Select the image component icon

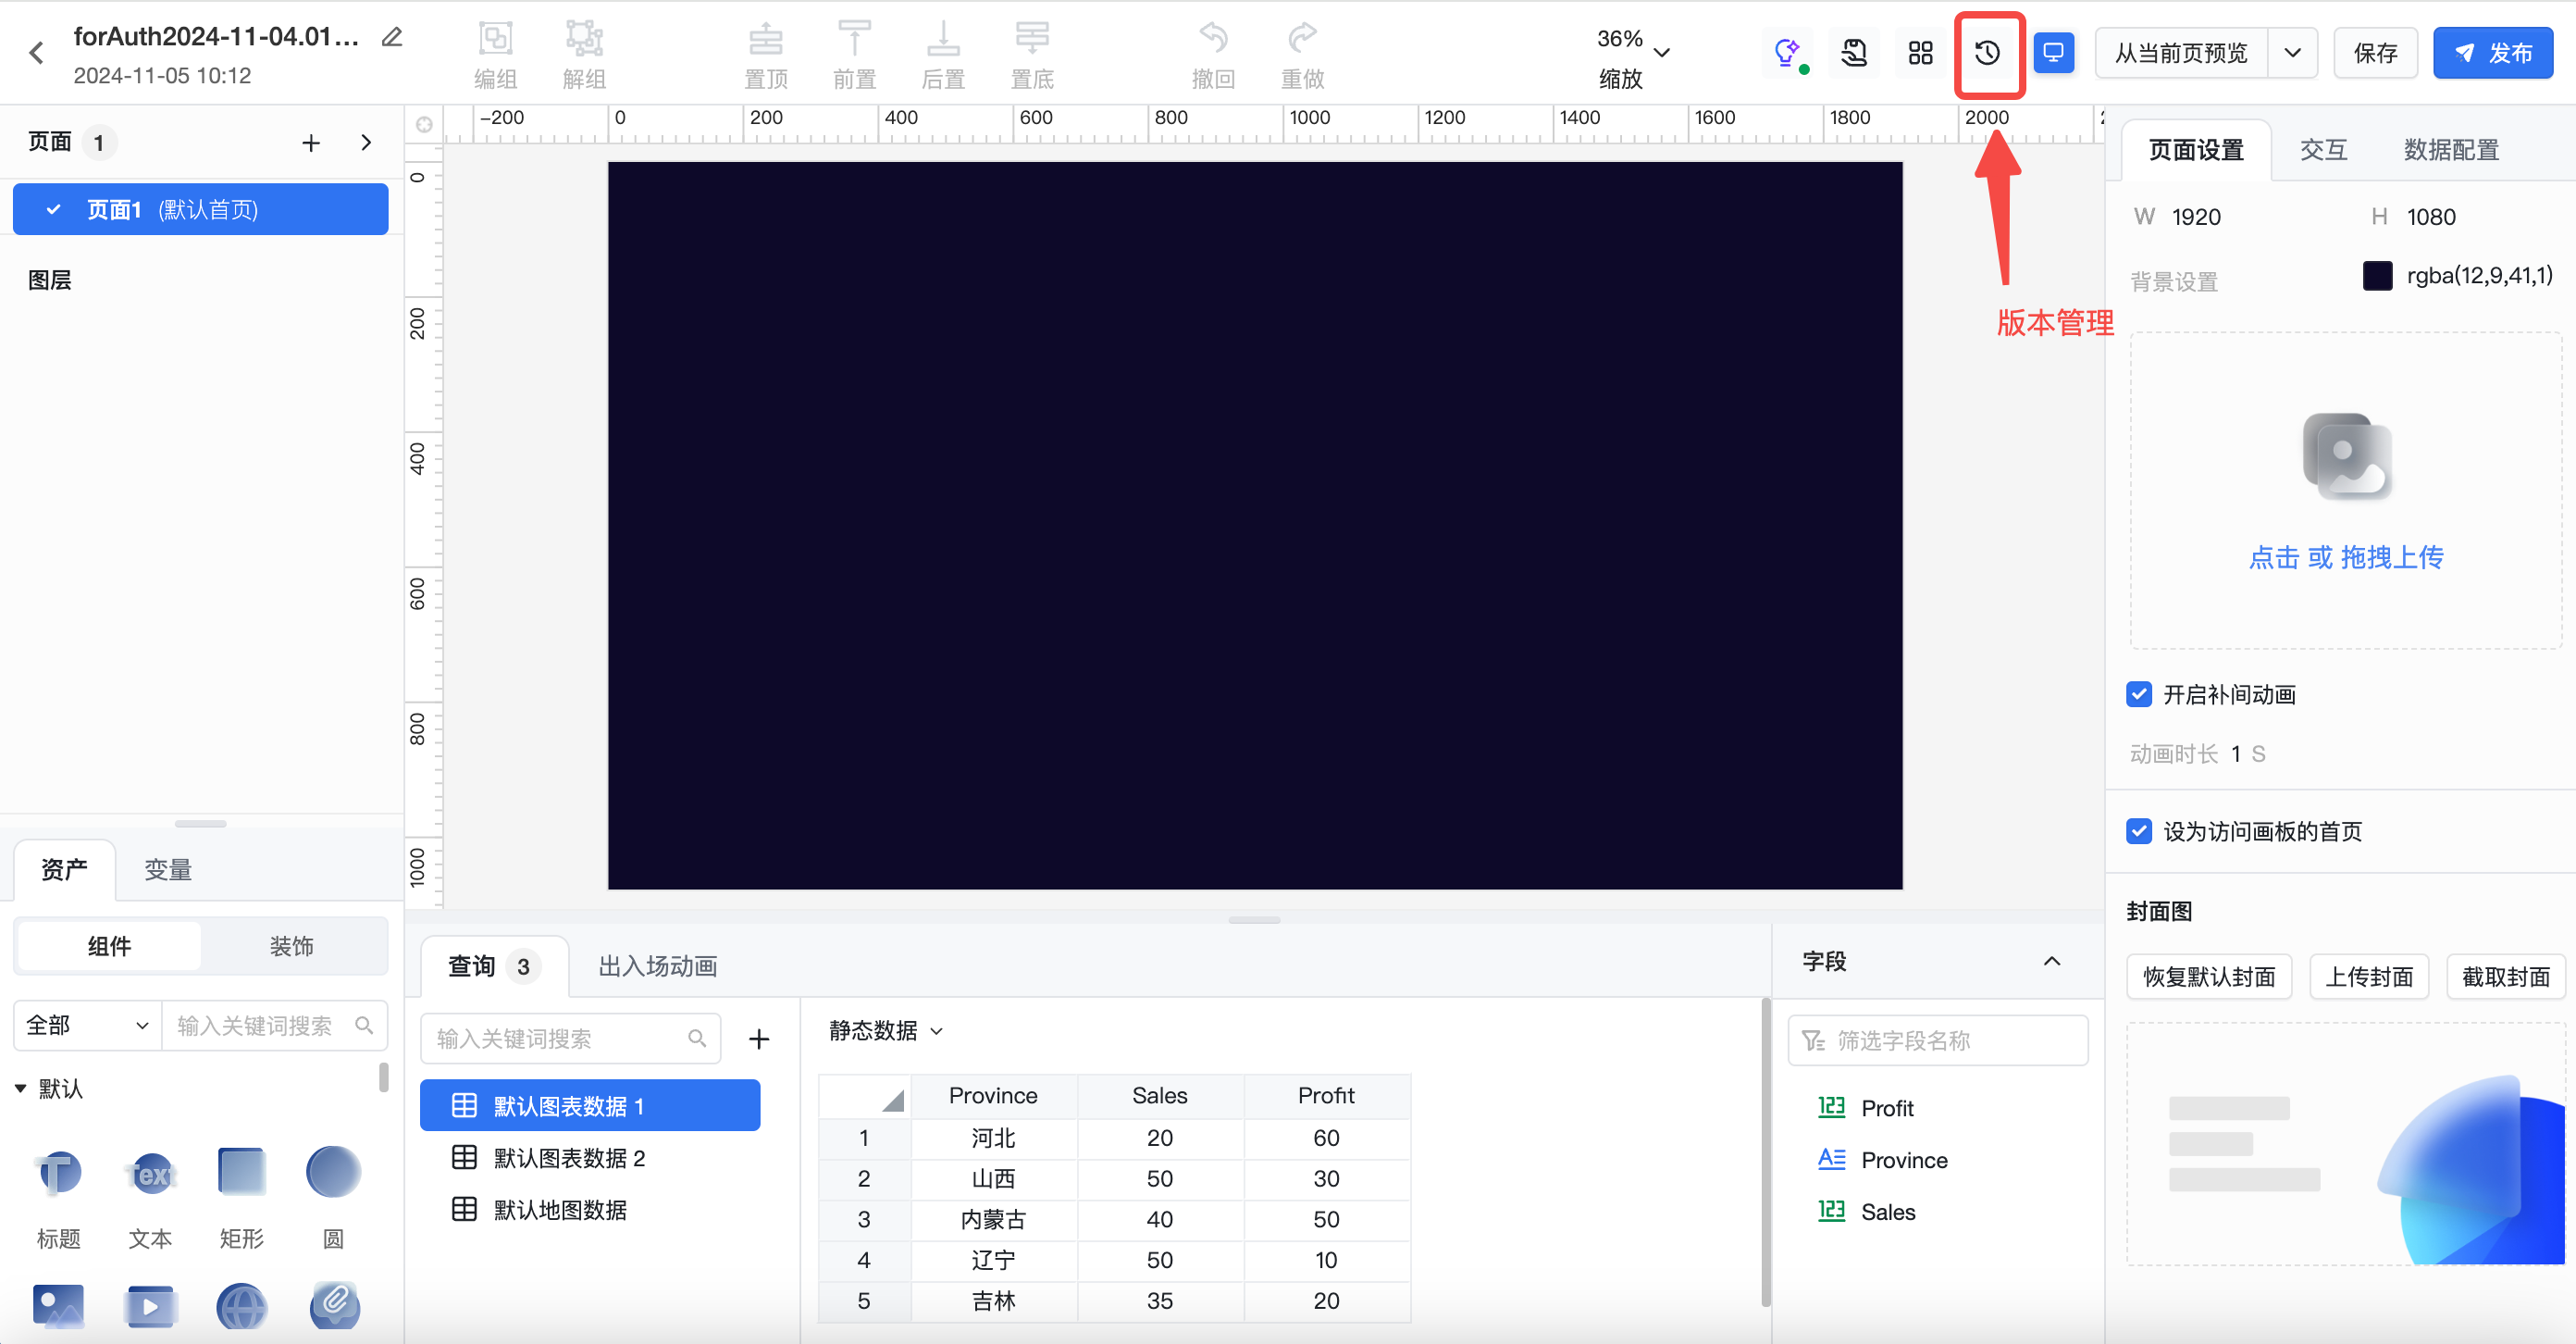click(x=59, y=1306)
